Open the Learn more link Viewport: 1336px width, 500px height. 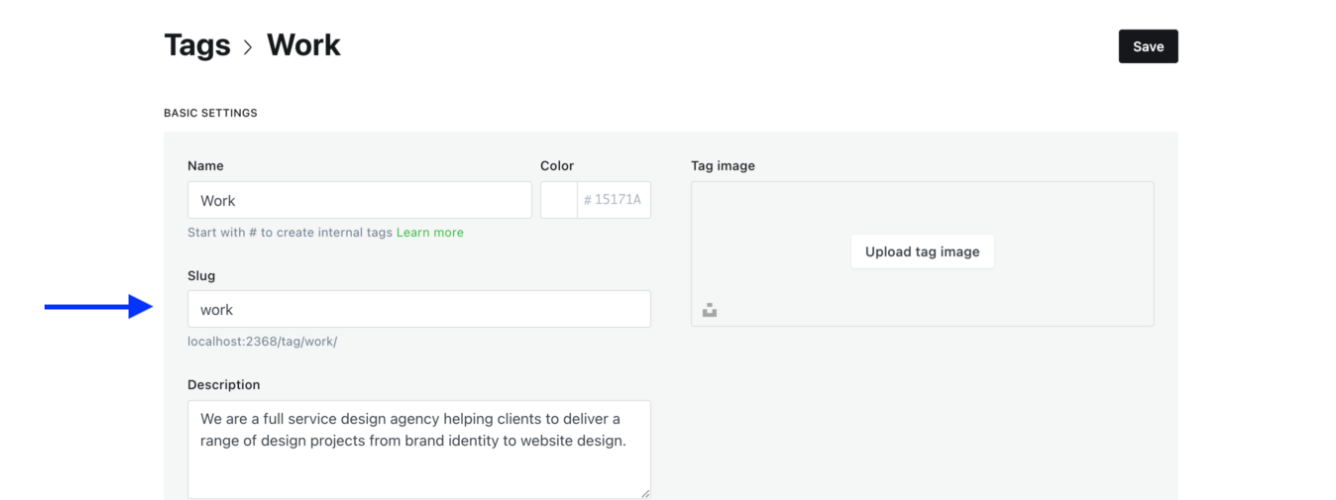430,232
